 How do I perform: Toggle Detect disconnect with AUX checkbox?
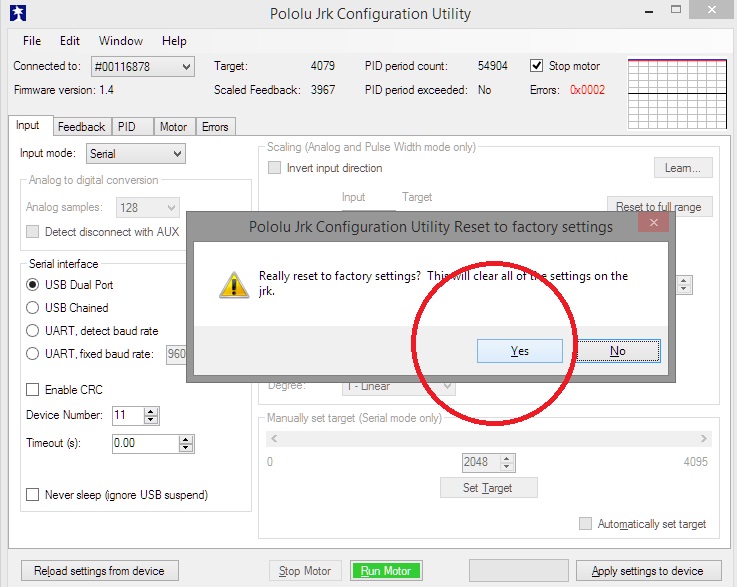pyautogui.click(x=32, y=232)
